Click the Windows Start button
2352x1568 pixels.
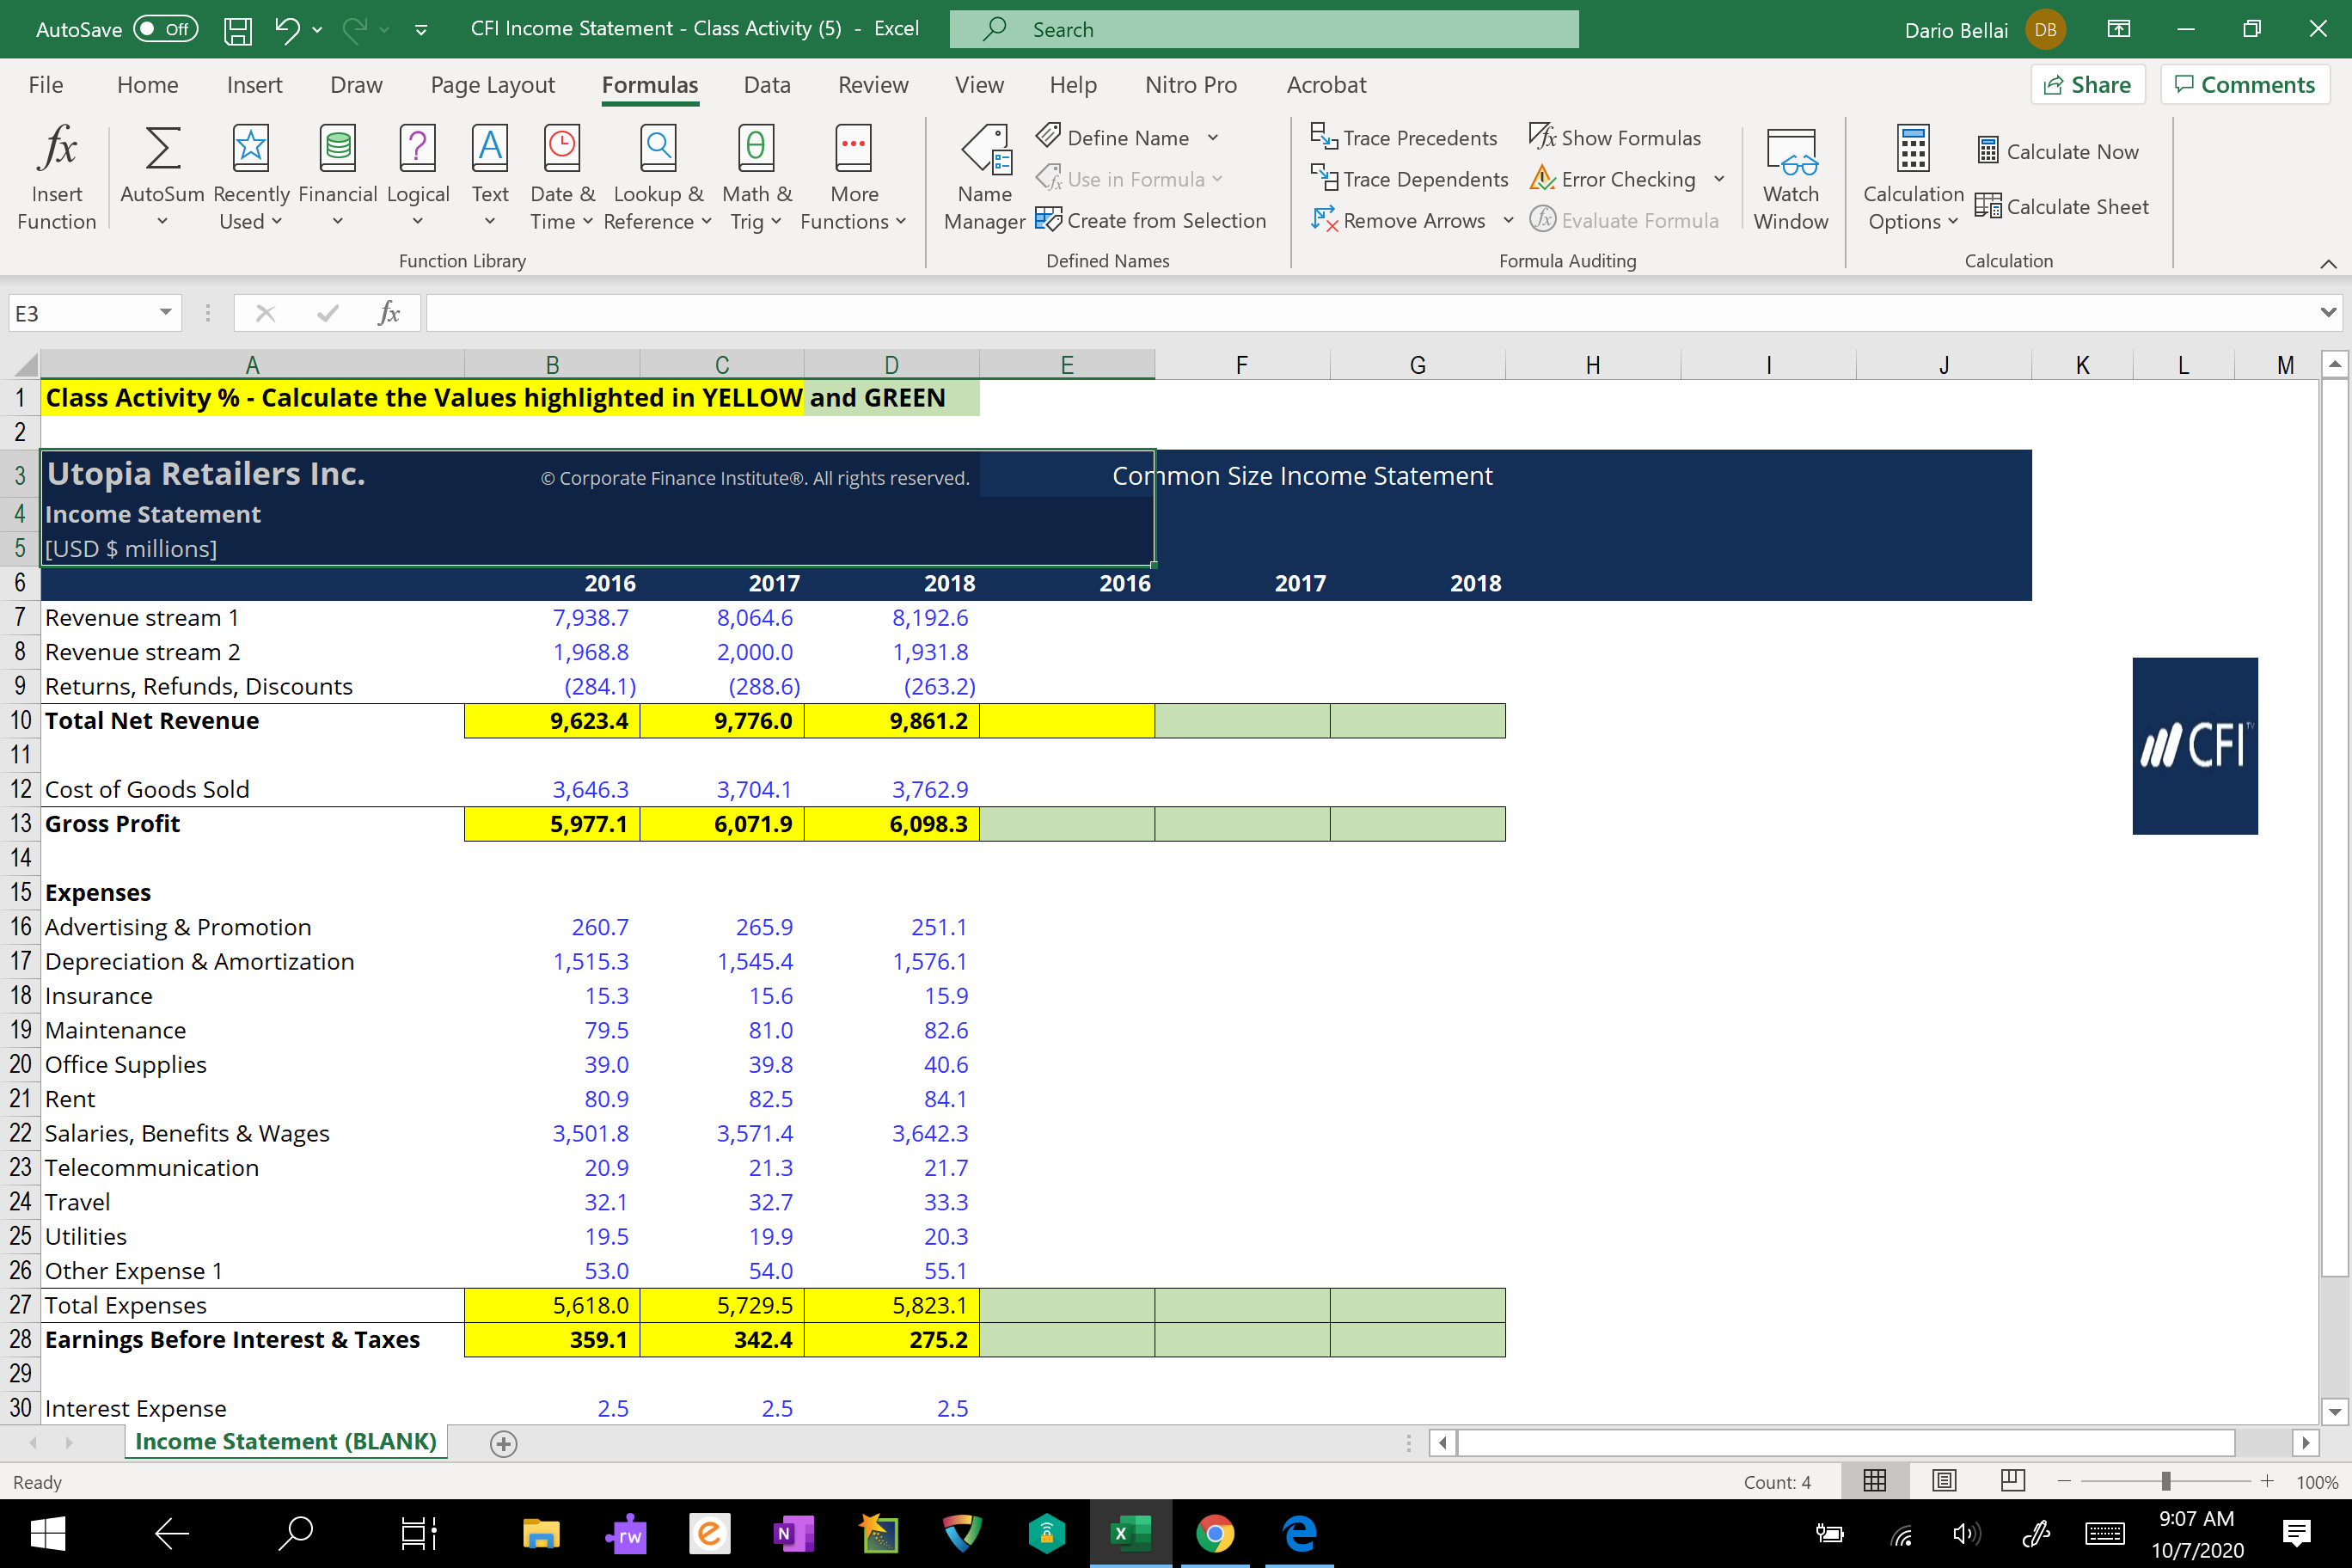click(x=47, y=1532)
